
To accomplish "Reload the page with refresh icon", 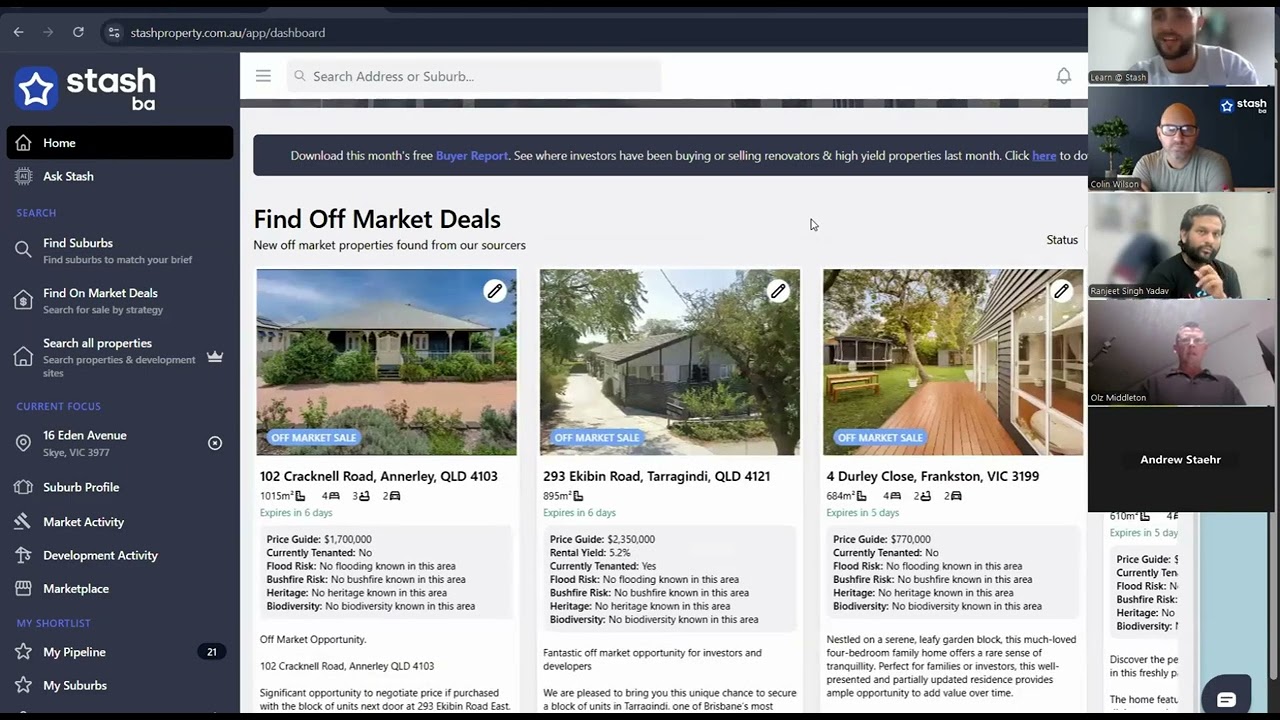I will 78,32.
